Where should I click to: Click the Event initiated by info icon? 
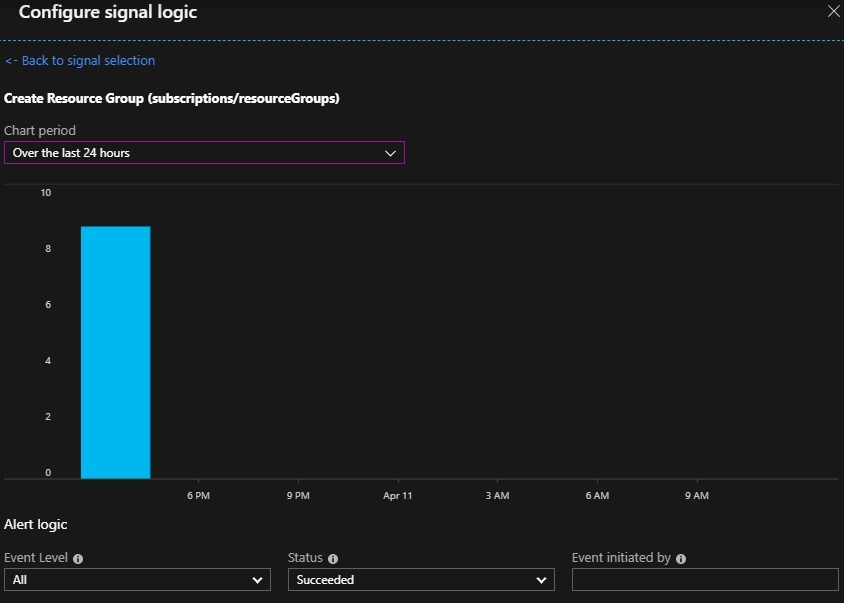coord(681,559)
